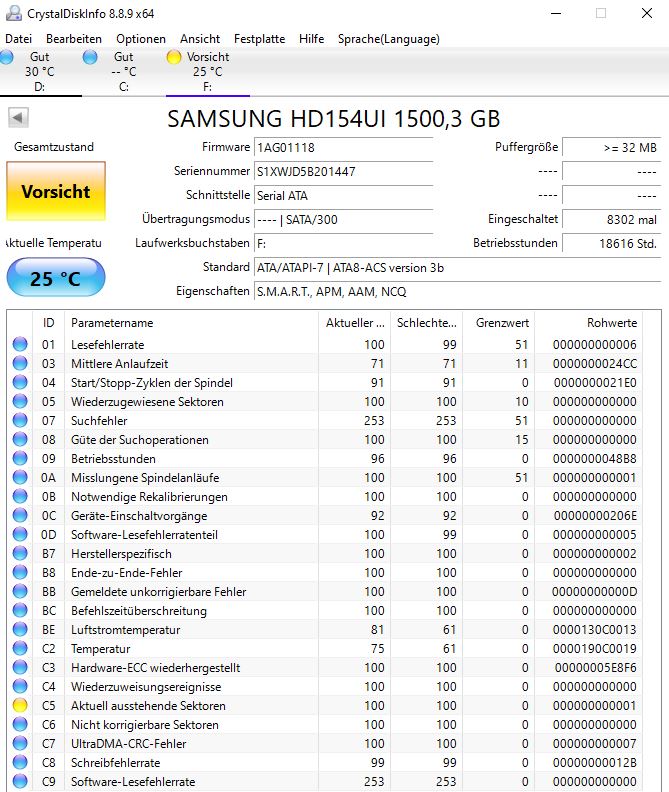Screen dimensions: 669x792
Task: Click the previous disk arrow button
Action: (18, 118)
